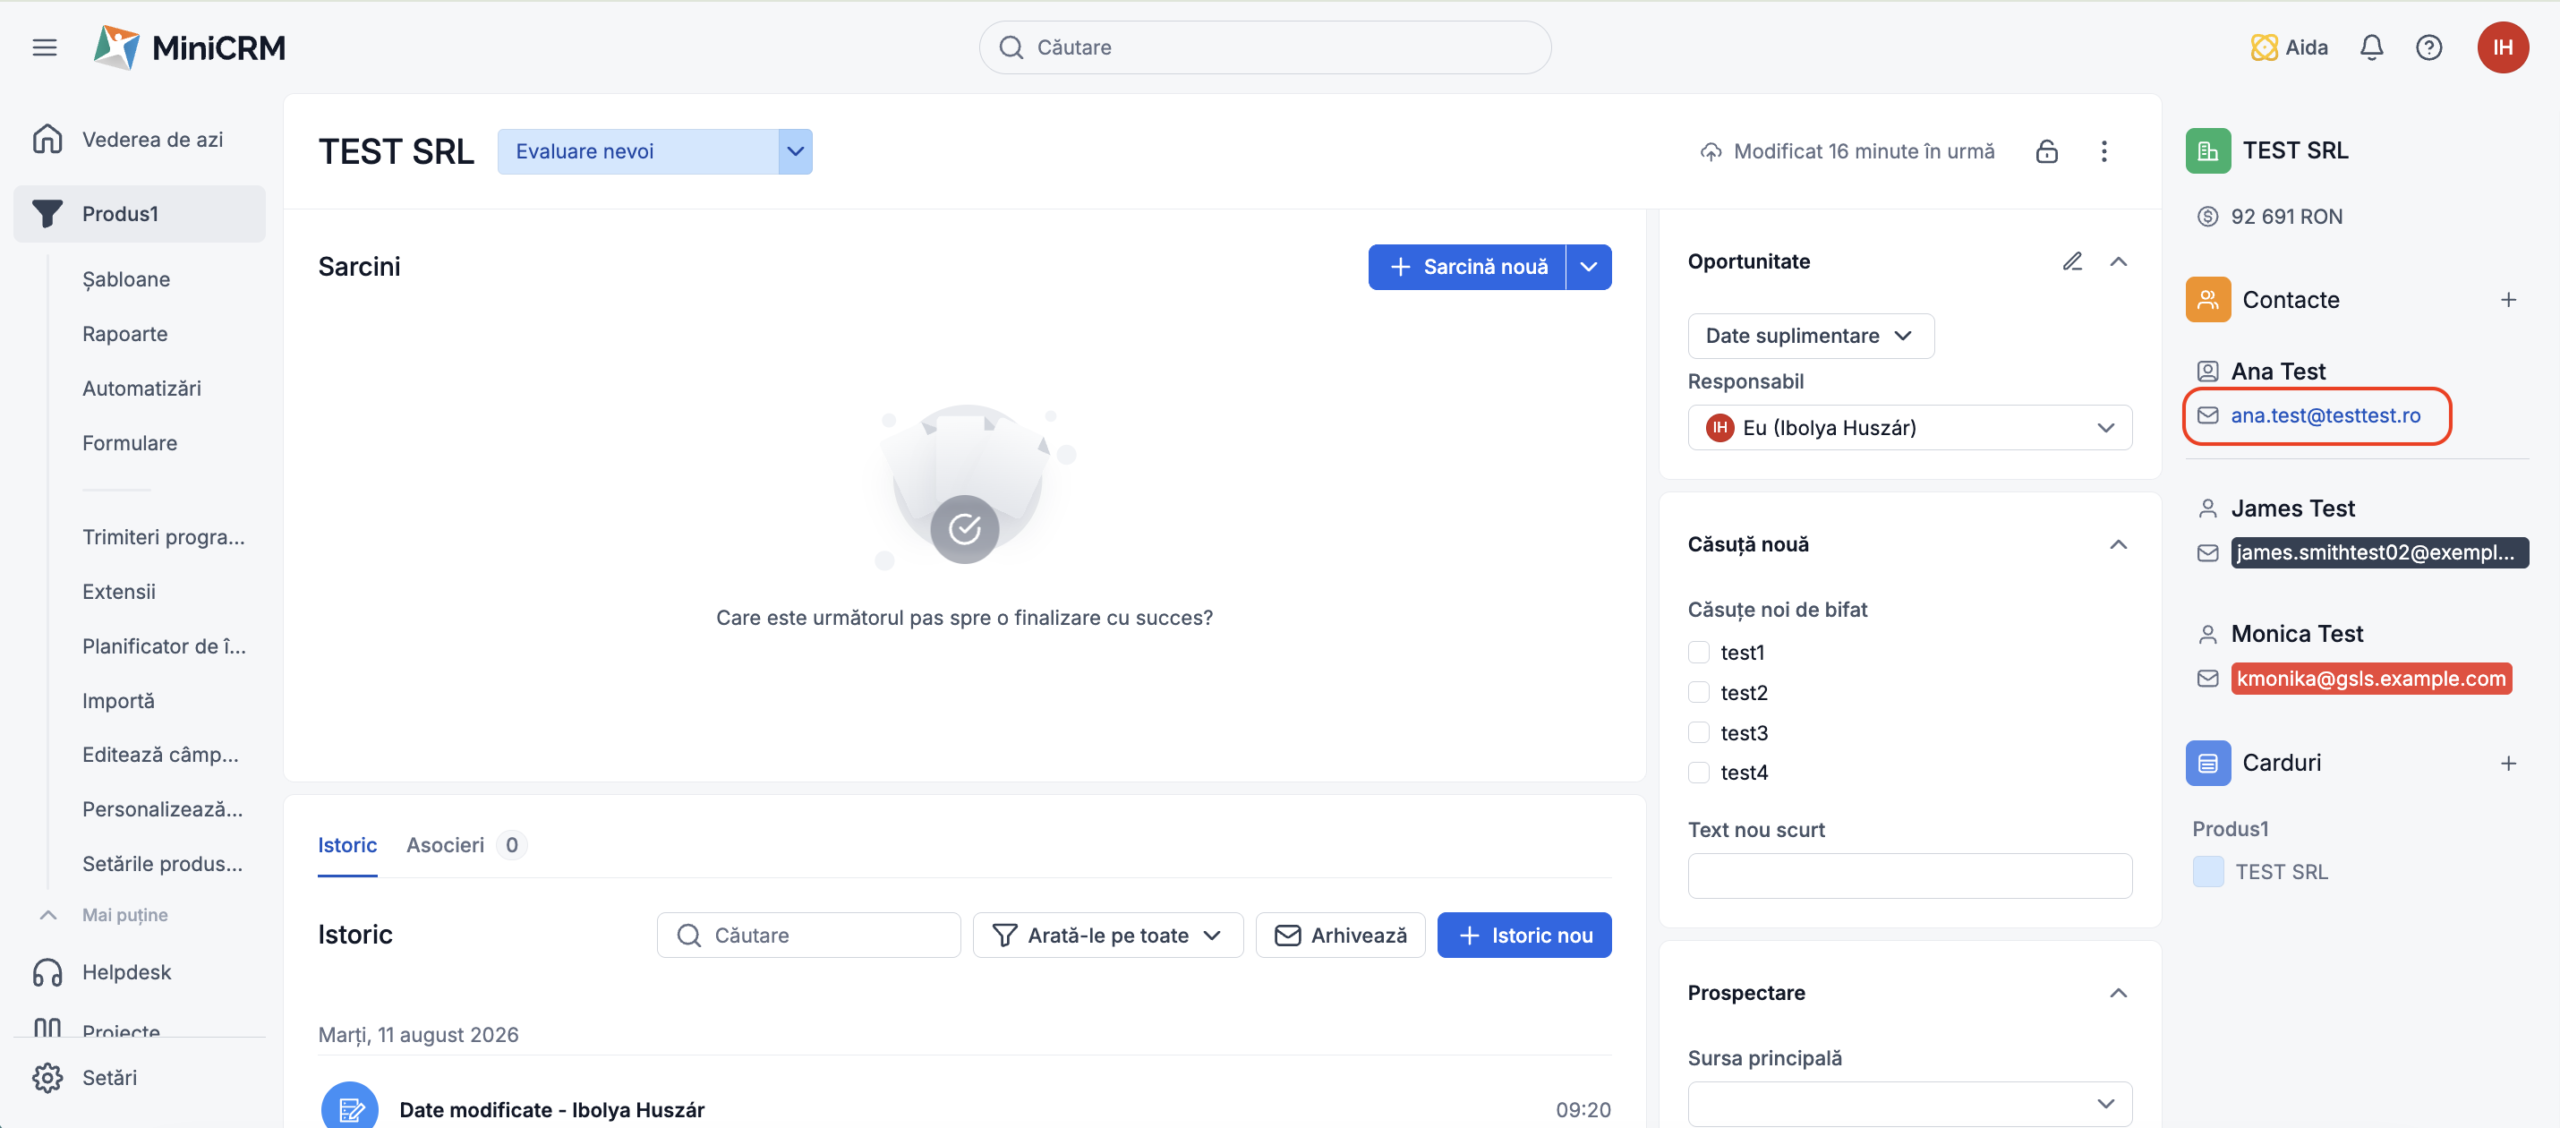2560x1128 pixels.
Task: Check the test3 checkbox
Action: tap(1699, 732)
